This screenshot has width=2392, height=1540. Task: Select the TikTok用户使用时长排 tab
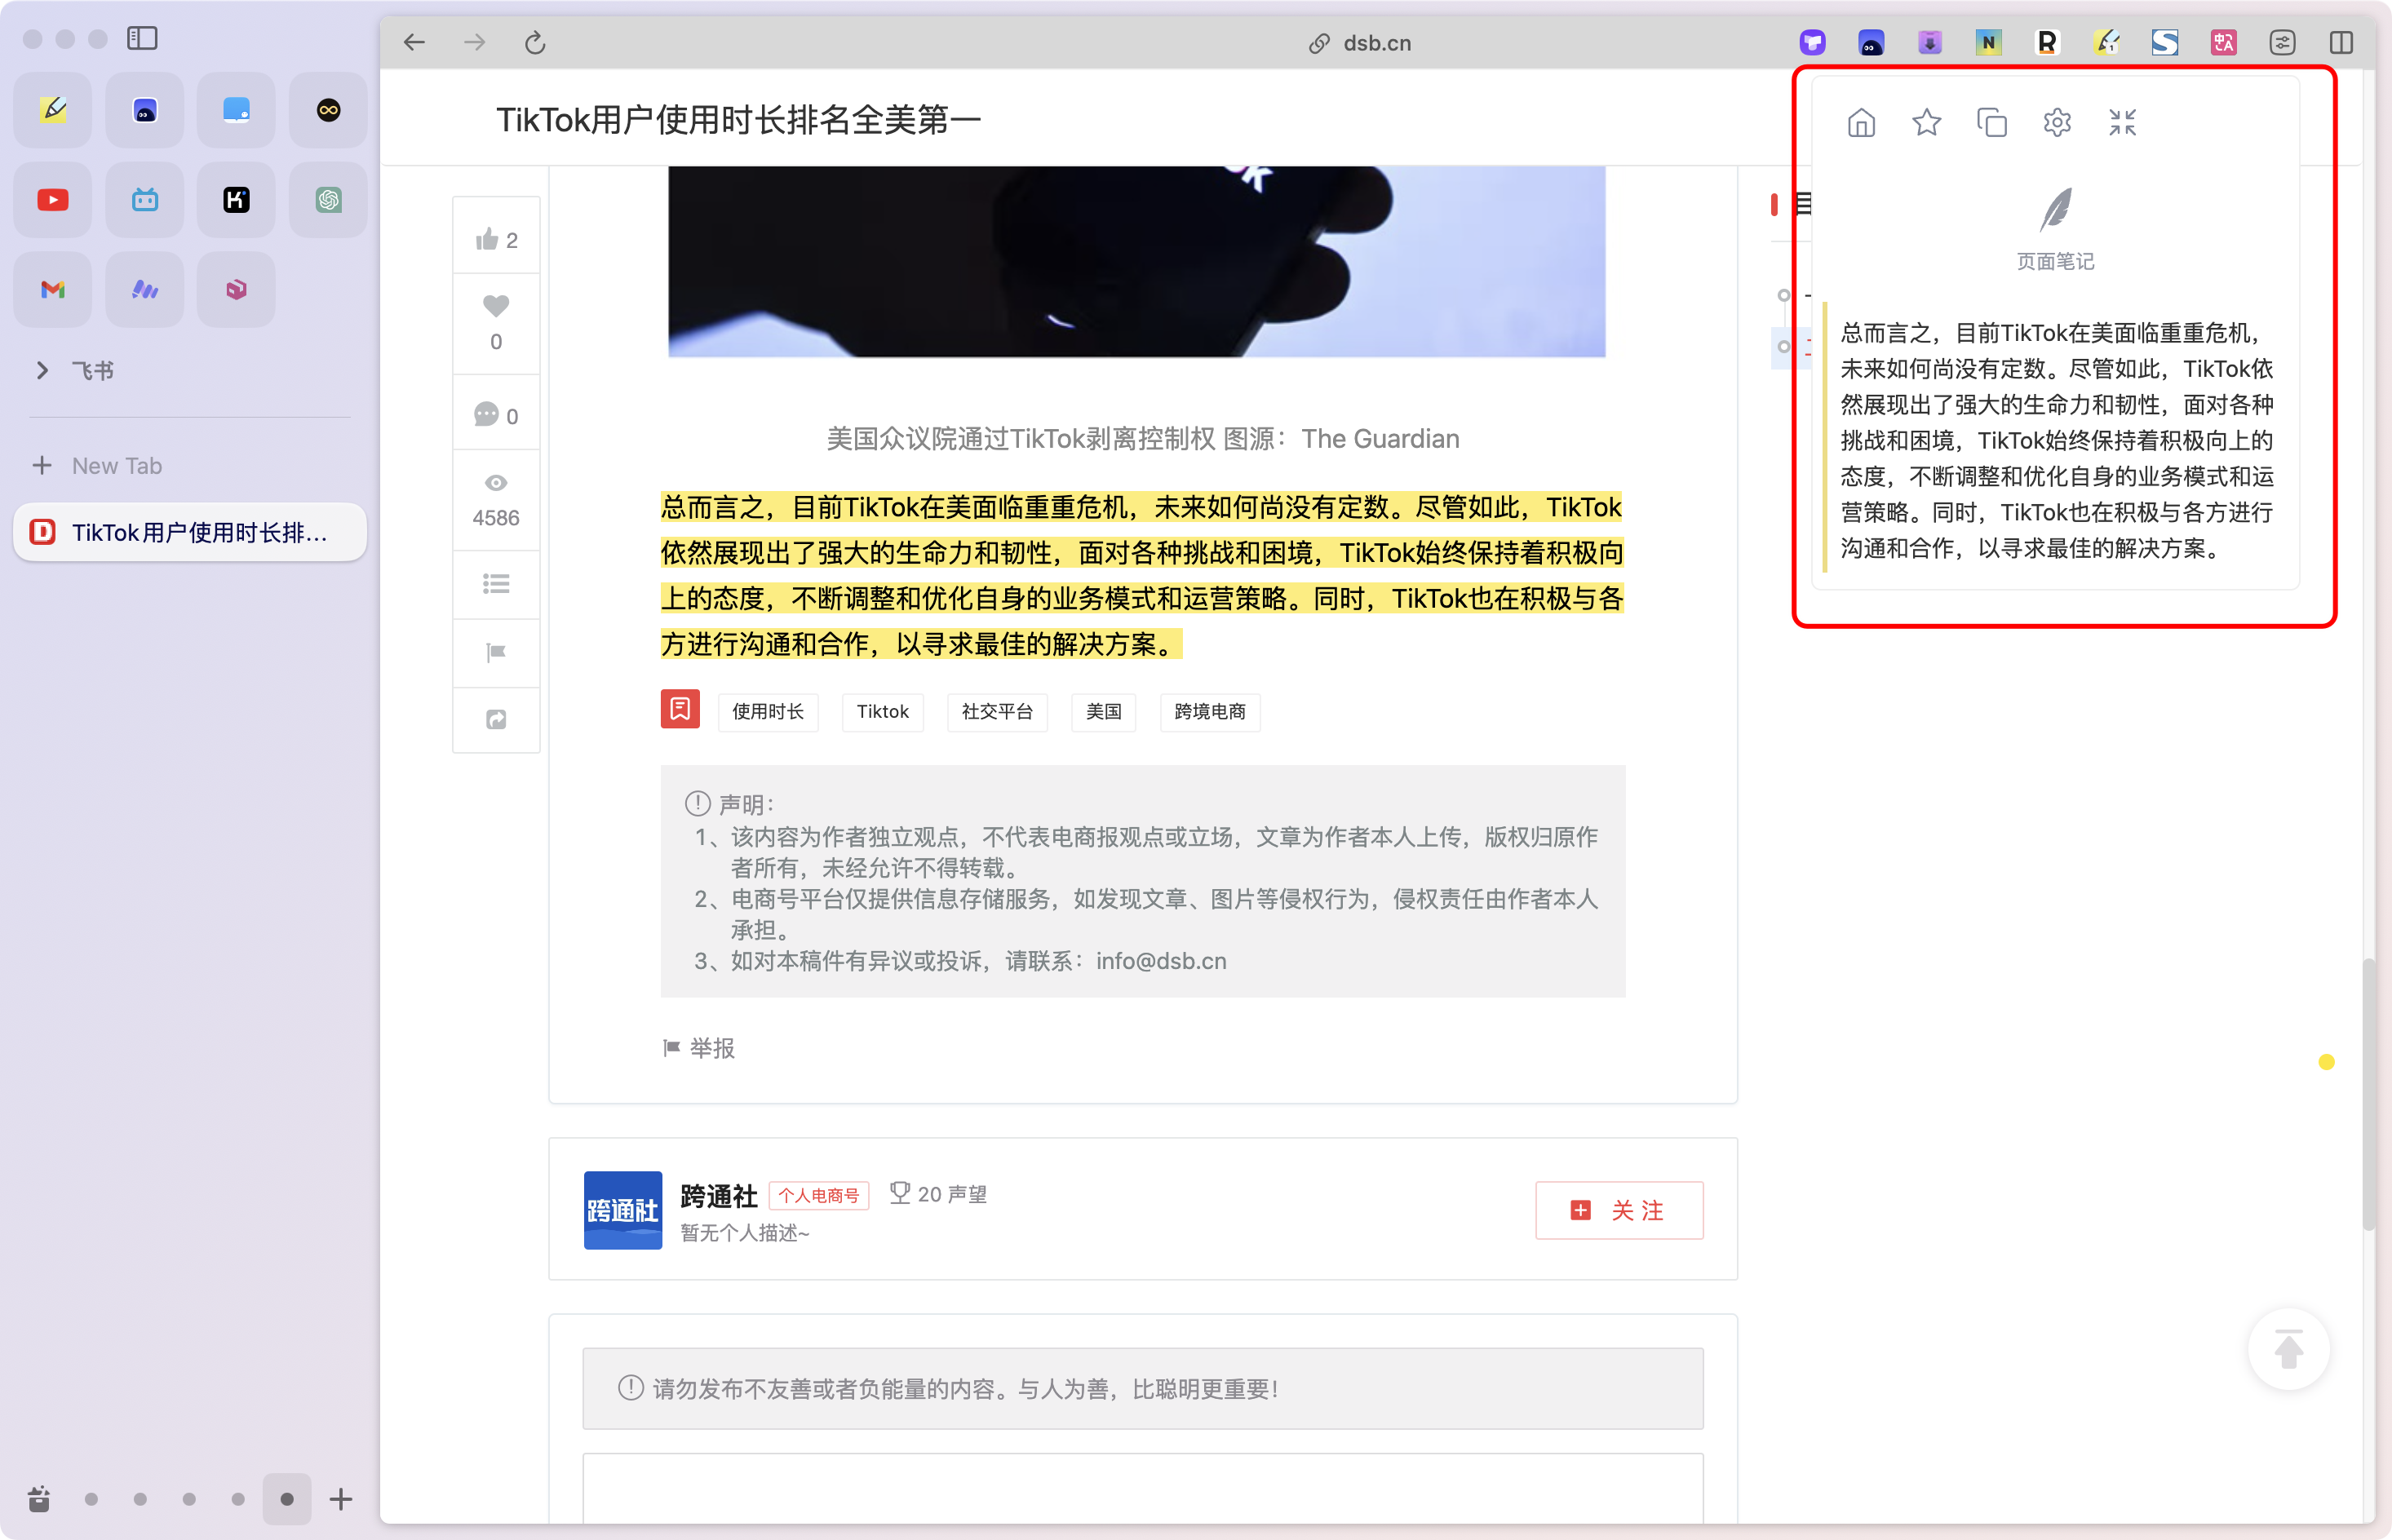tap(190, 532)
